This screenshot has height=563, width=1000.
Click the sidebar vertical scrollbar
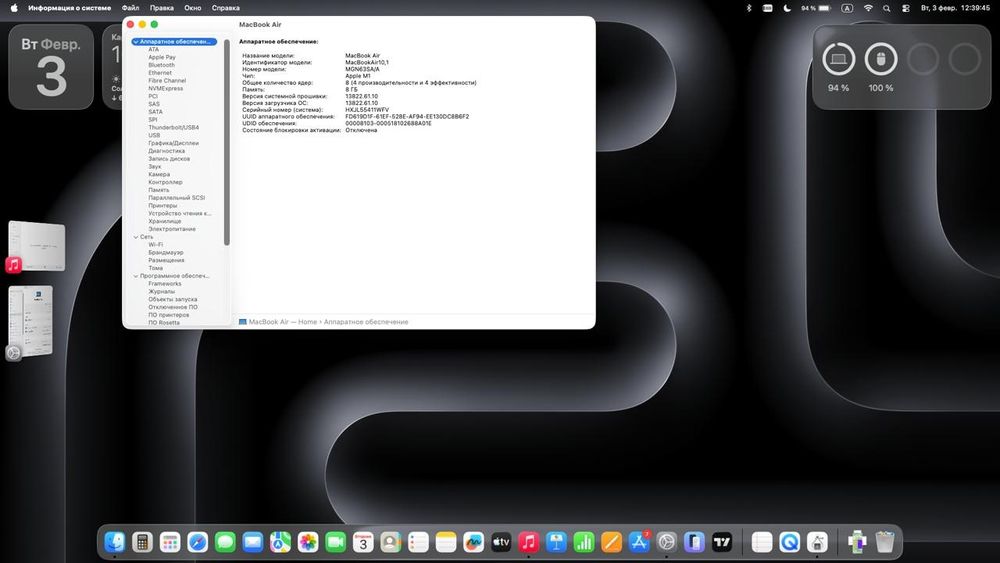click(x=227, y=140)
